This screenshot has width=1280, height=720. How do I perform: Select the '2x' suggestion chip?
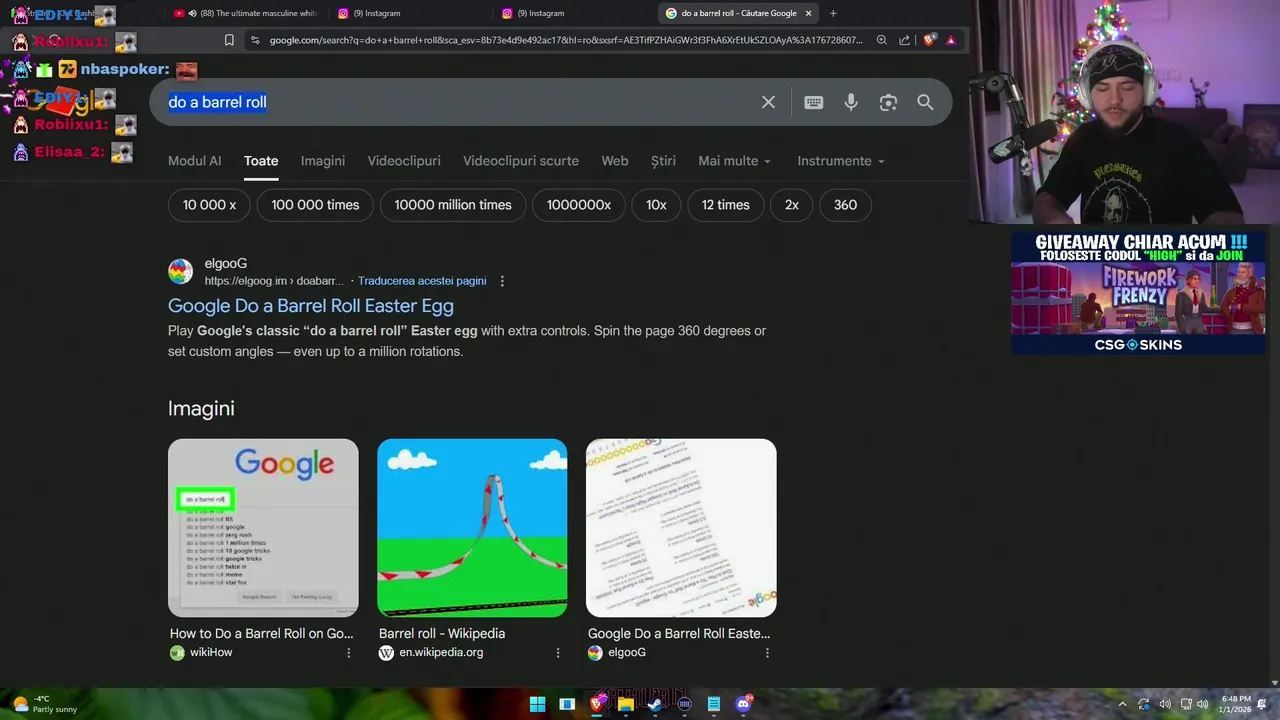(792, 205)
